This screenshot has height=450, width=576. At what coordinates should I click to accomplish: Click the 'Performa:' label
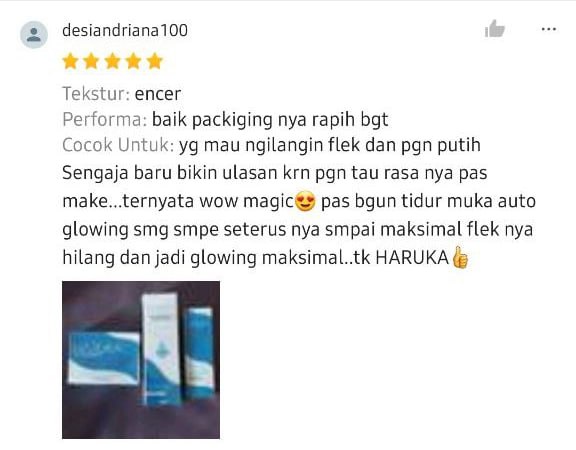pos(105,119)
